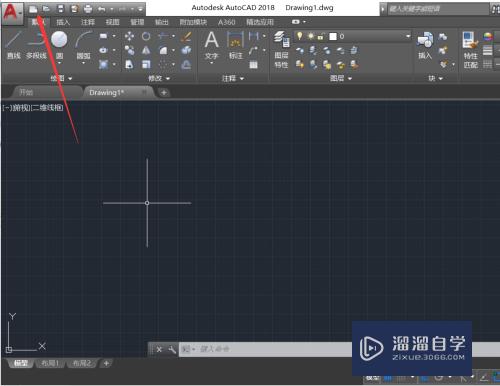Select the Line (直线) tool
Screen dimensions: 500x386
pos(14,46)
